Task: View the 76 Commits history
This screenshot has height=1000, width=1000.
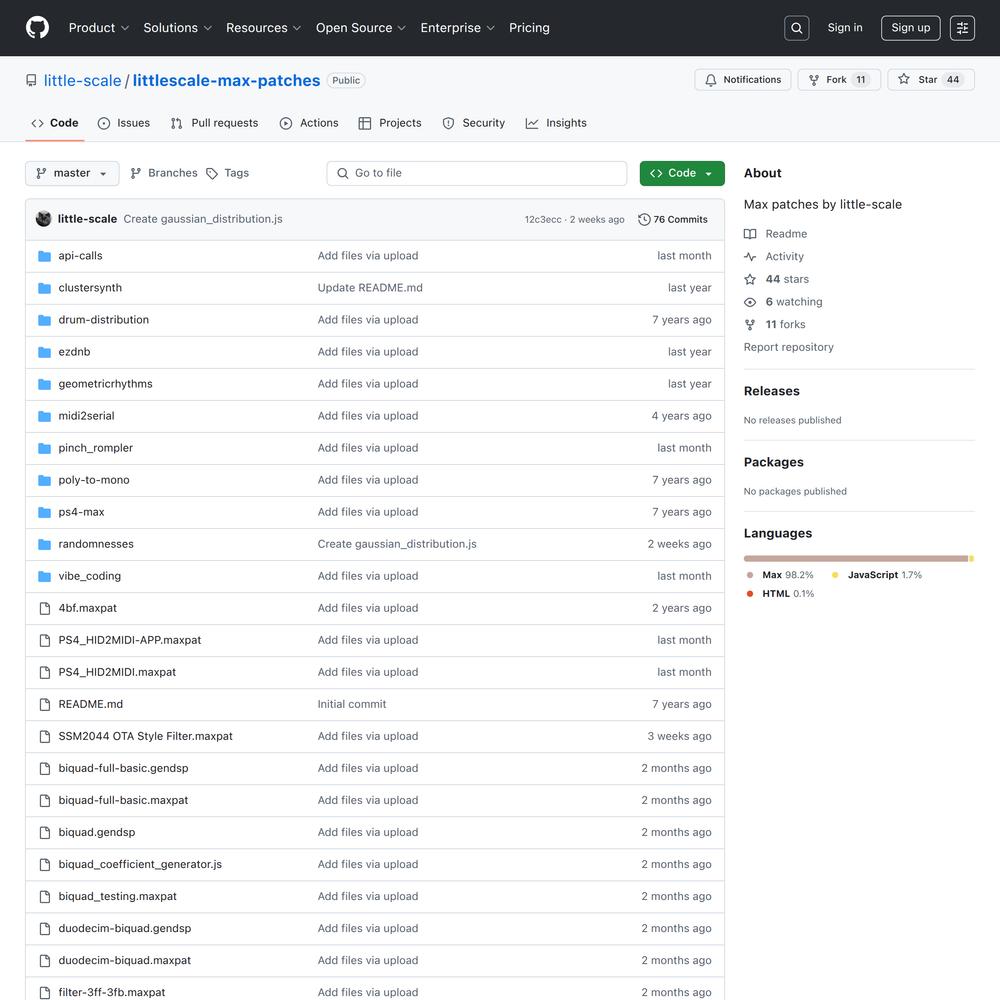Action: click(x=673, y=219)
